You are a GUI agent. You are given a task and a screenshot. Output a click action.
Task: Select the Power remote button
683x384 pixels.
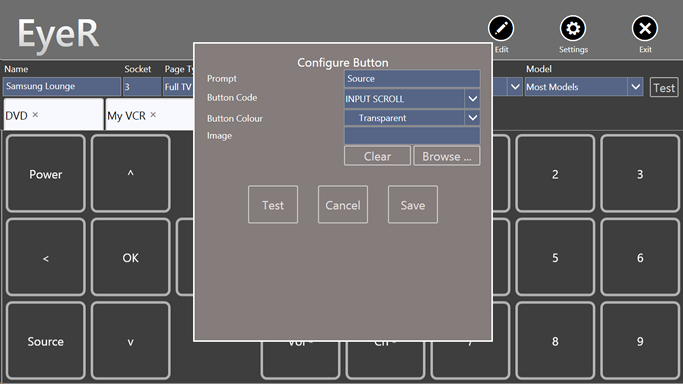click(x=46, y=174)
